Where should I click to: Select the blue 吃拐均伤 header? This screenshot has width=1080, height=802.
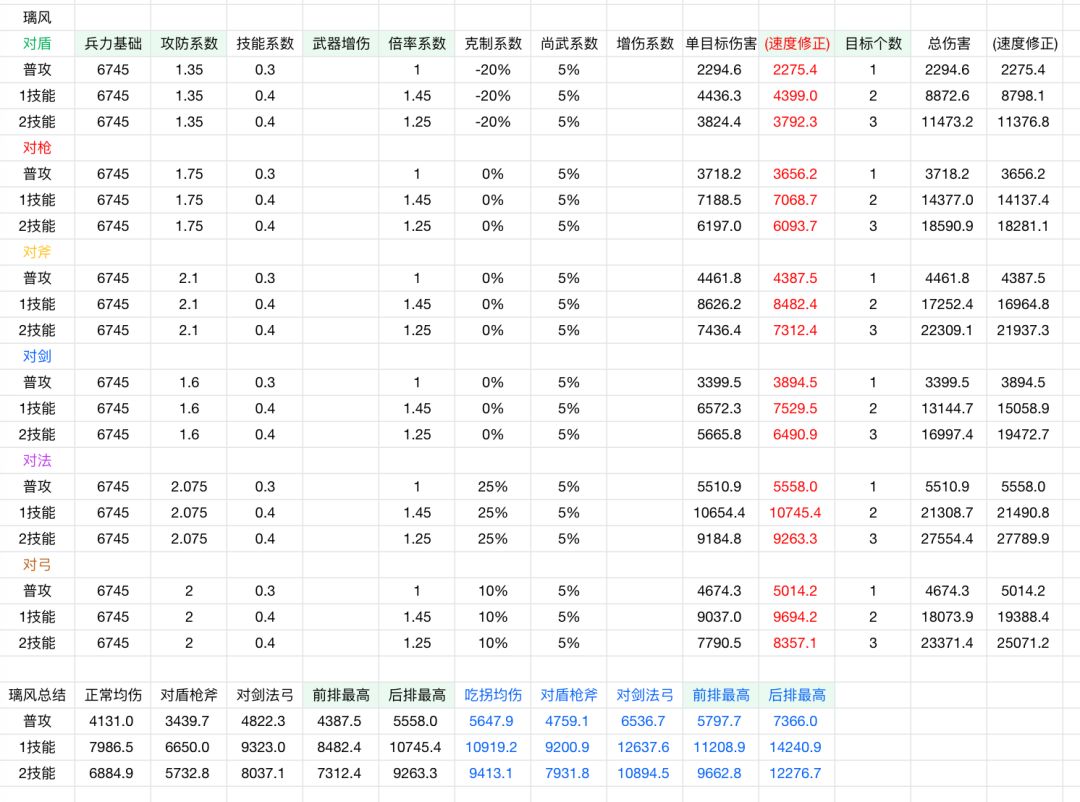[493, 695]
